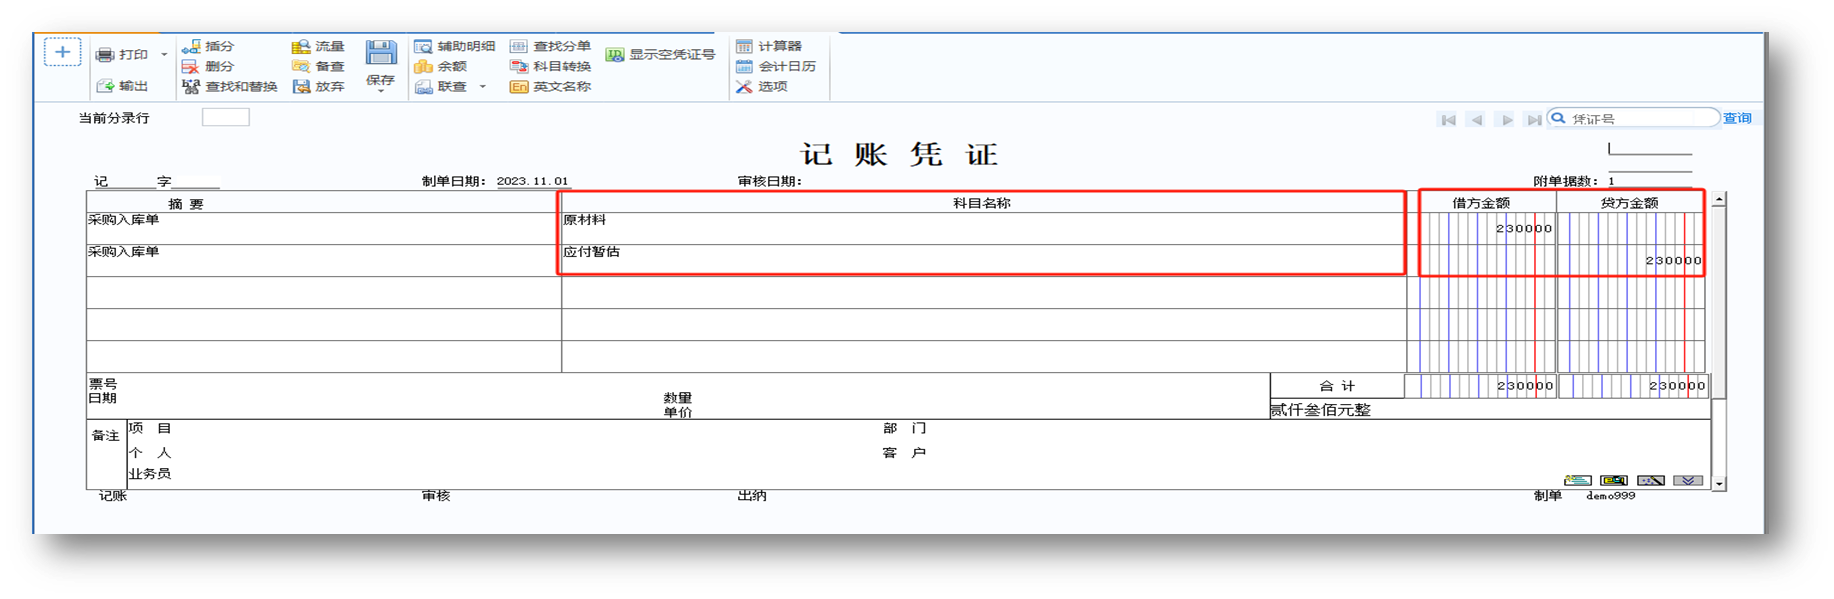Go to next voucher navigation arrow
The width and height of the screenshot is (1834, 599).
pos(1505,119)
